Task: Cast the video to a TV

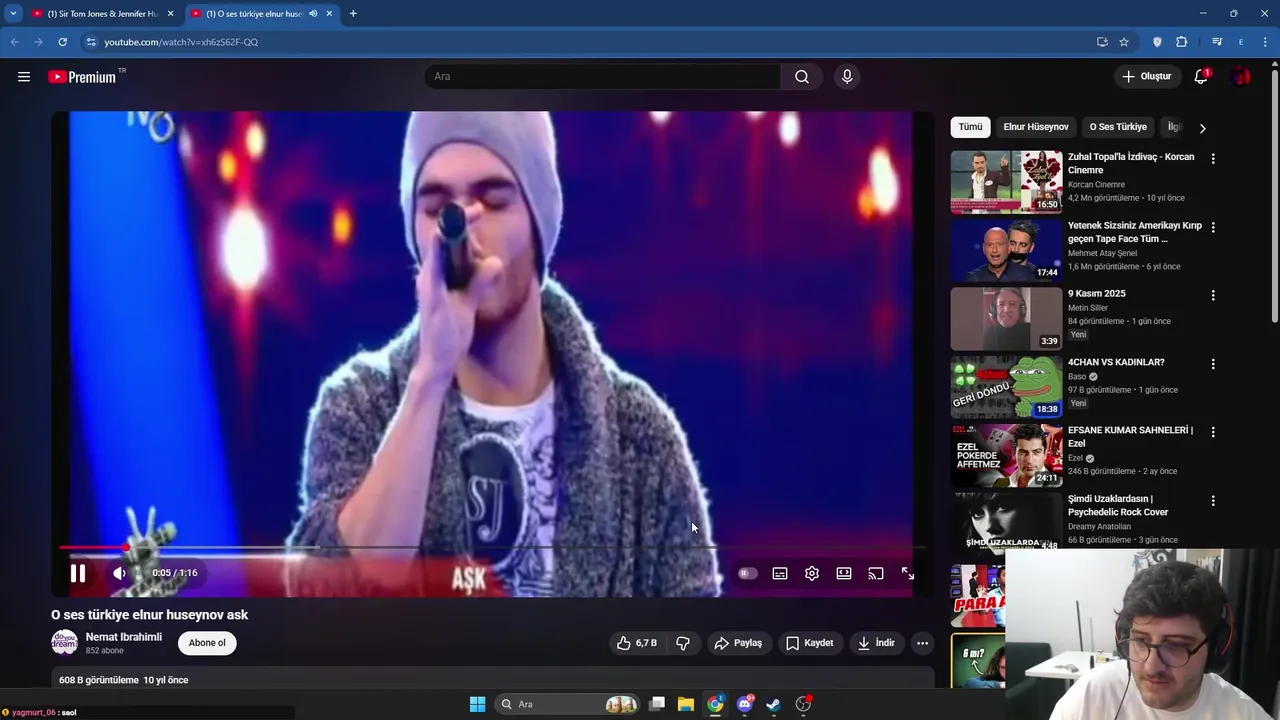Action: pos(876,573)
